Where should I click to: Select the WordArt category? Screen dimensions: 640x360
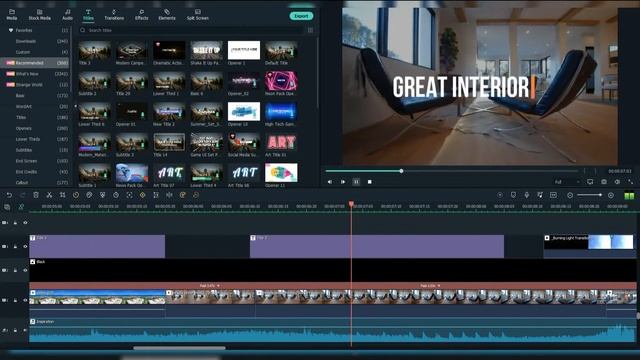(35, 107)
